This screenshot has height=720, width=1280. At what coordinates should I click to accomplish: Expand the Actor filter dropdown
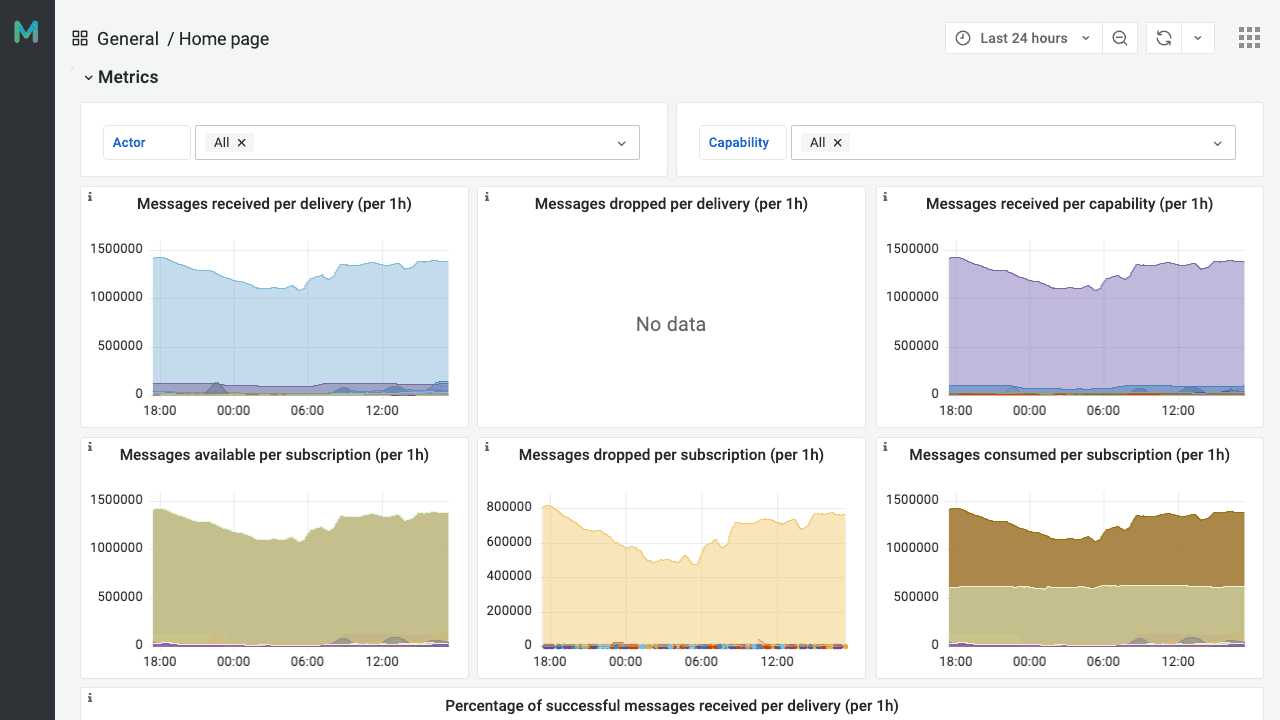tap(621, 143)
